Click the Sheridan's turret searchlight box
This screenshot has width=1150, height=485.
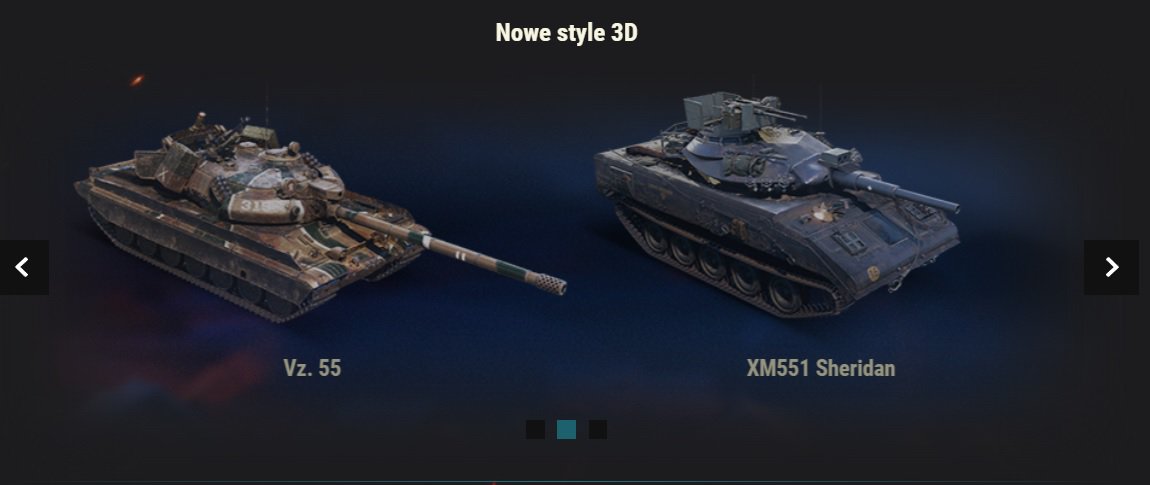pyautogui.click(x=834, y=158)
